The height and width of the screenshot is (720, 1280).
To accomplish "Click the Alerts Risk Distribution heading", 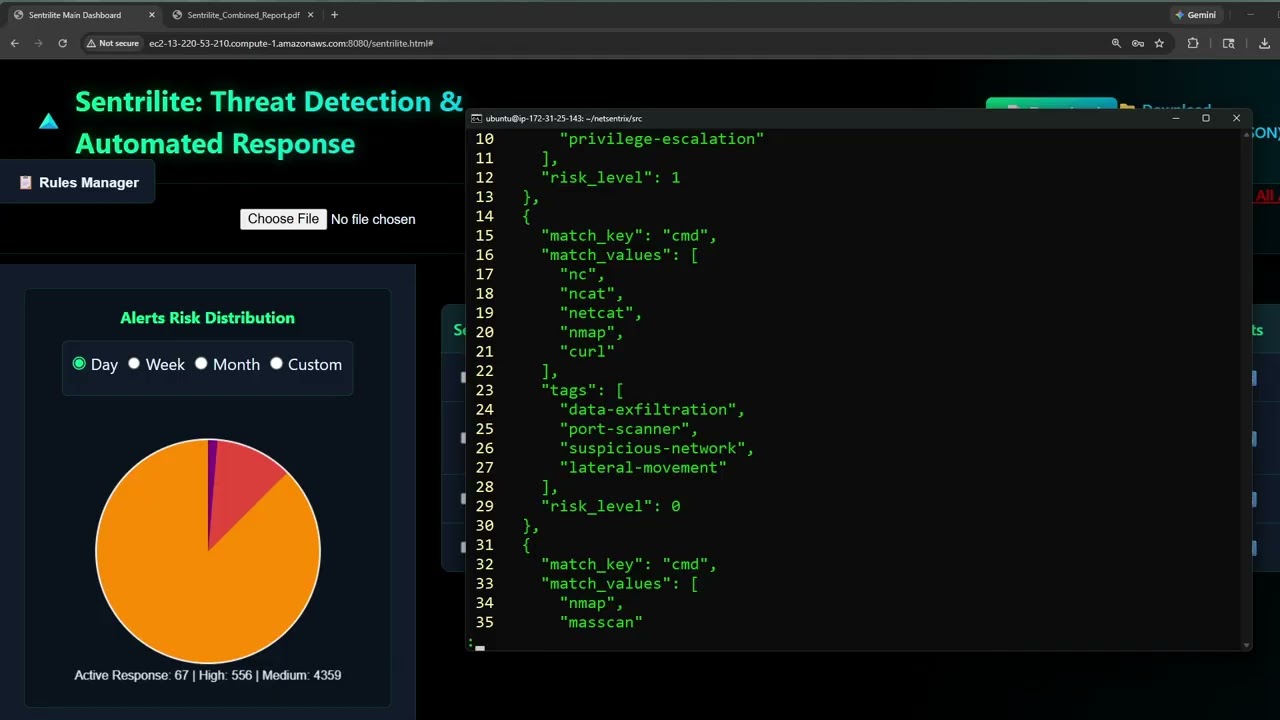I will 207,318.
